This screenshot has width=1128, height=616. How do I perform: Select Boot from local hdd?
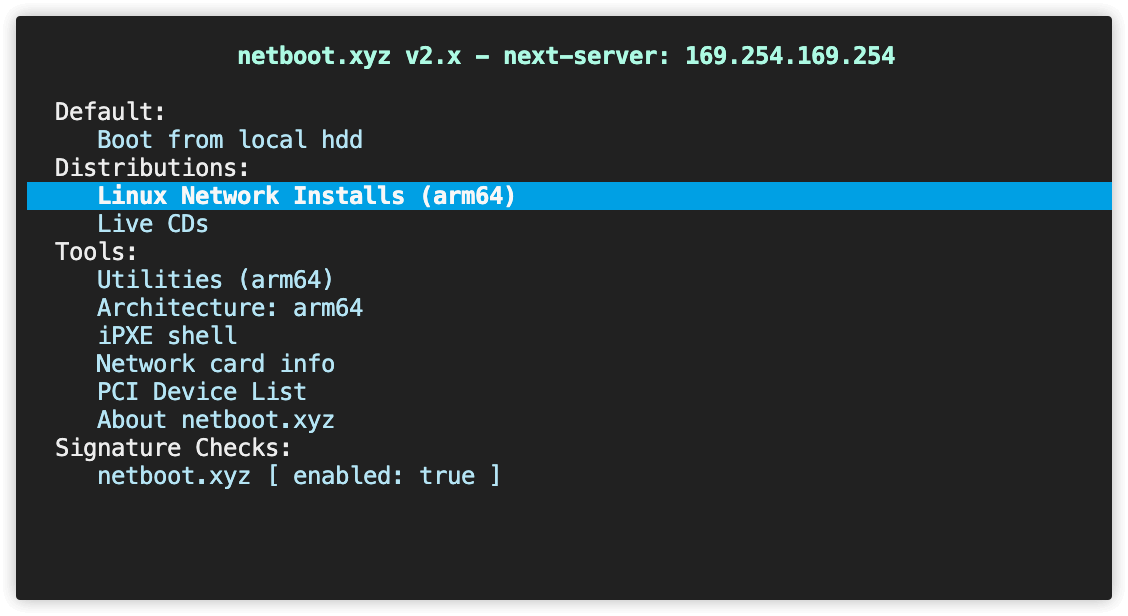point(229,139)
